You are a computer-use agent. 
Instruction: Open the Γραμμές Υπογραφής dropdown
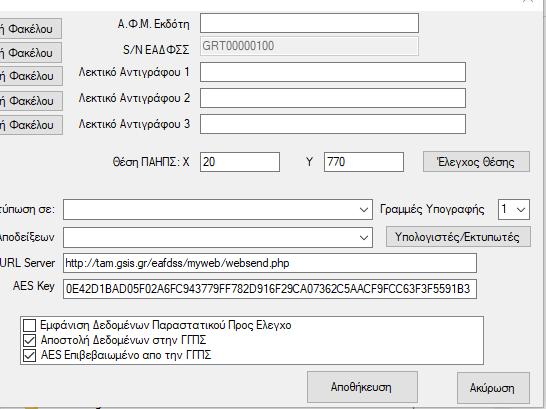click(x=514, y=210)
